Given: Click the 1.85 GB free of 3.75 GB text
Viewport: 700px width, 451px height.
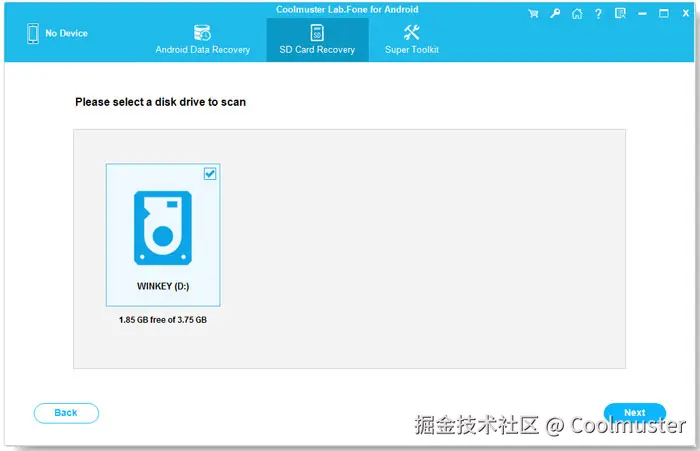Looking at the screenshot, I should tap(163, 320).
